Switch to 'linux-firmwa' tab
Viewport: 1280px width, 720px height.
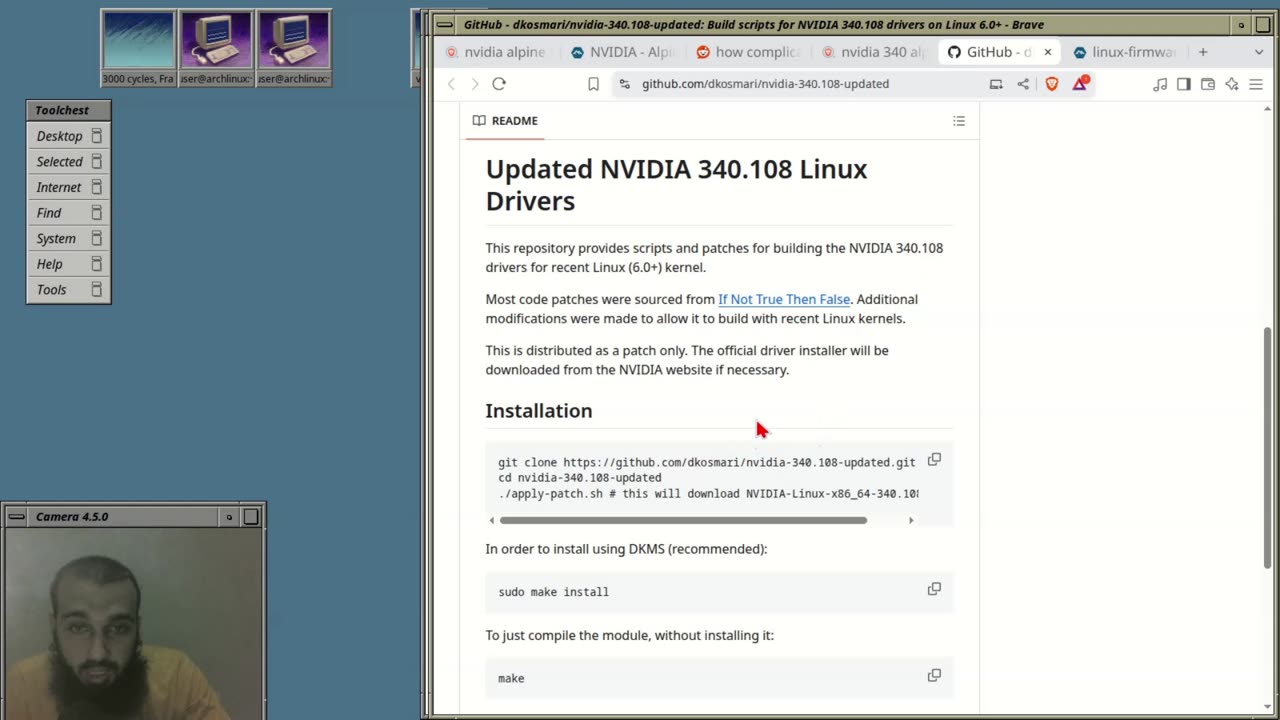click(x=1126, y=52)
